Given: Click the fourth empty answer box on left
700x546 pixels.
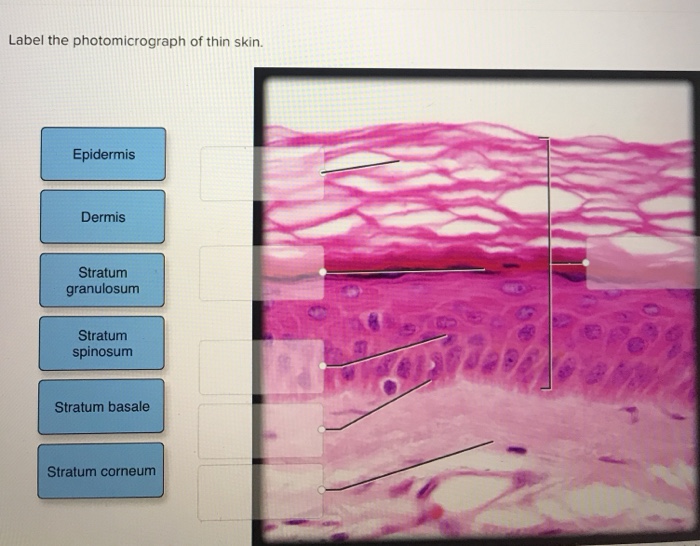Looking at the screenshot, I should (x=261, y=431).
